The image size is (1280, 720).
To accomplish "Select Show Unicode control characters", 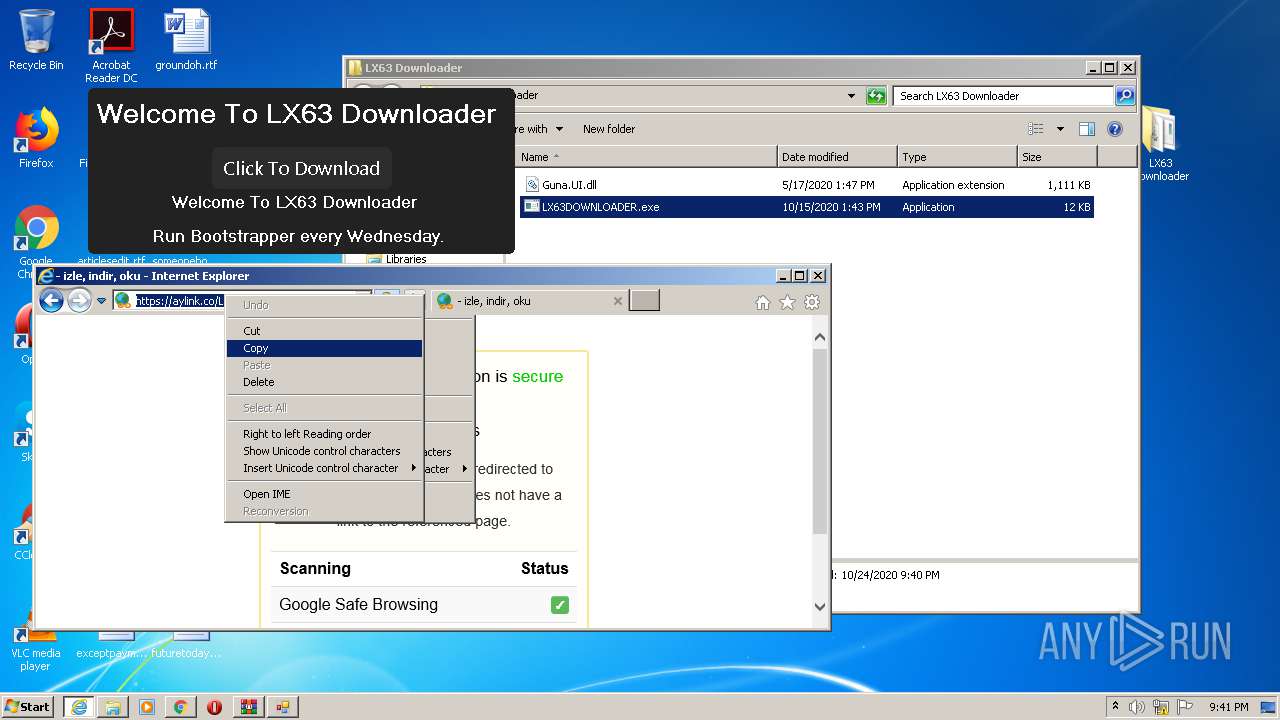I will tap(324, 451).
